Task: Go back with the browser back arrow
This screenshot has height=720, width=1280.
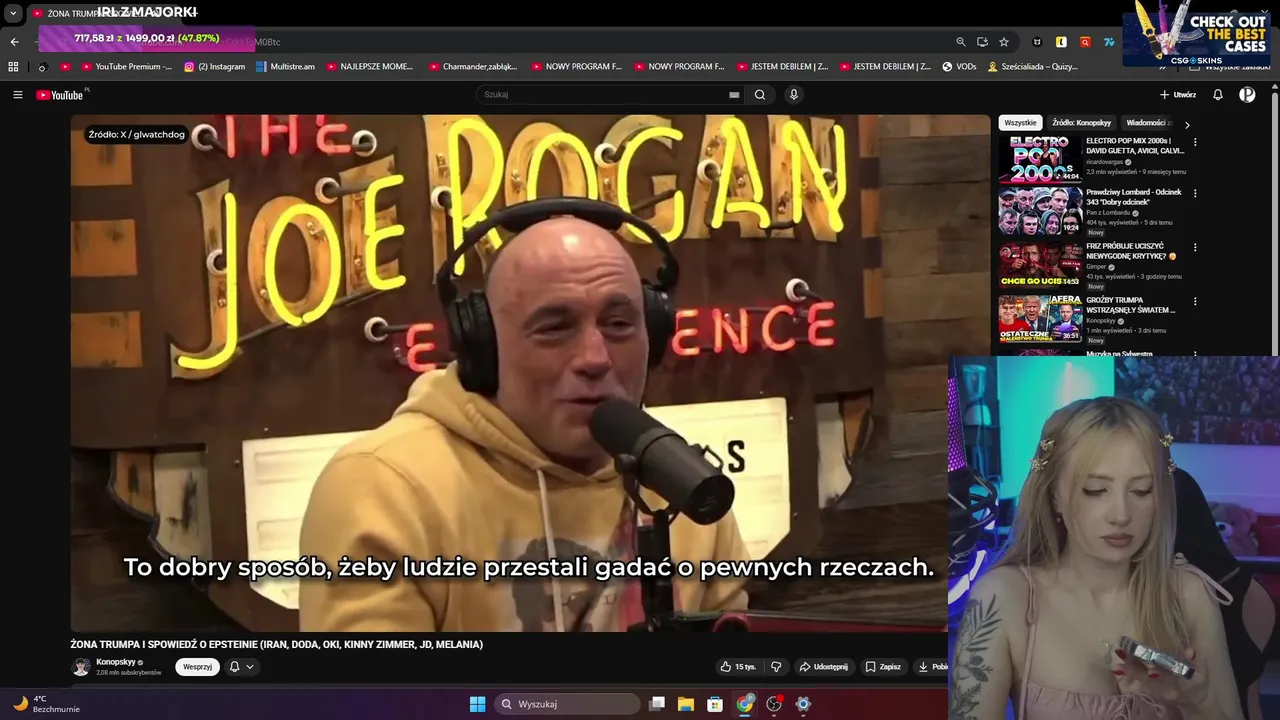Action: 14,42
